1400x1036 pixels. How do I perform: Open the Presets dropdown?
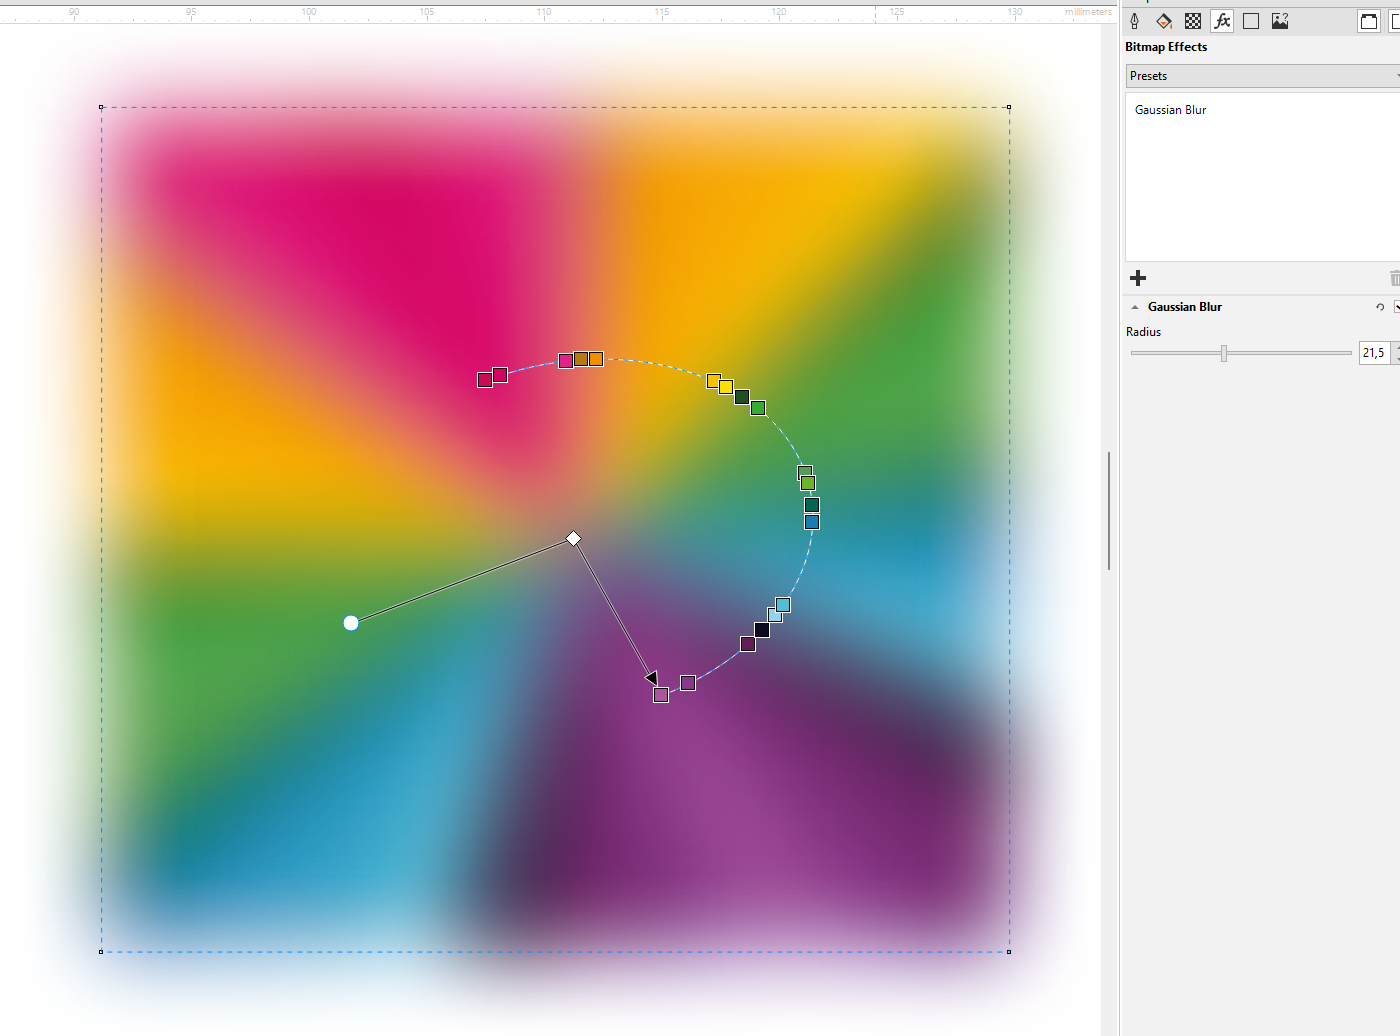click(1262, 76)
